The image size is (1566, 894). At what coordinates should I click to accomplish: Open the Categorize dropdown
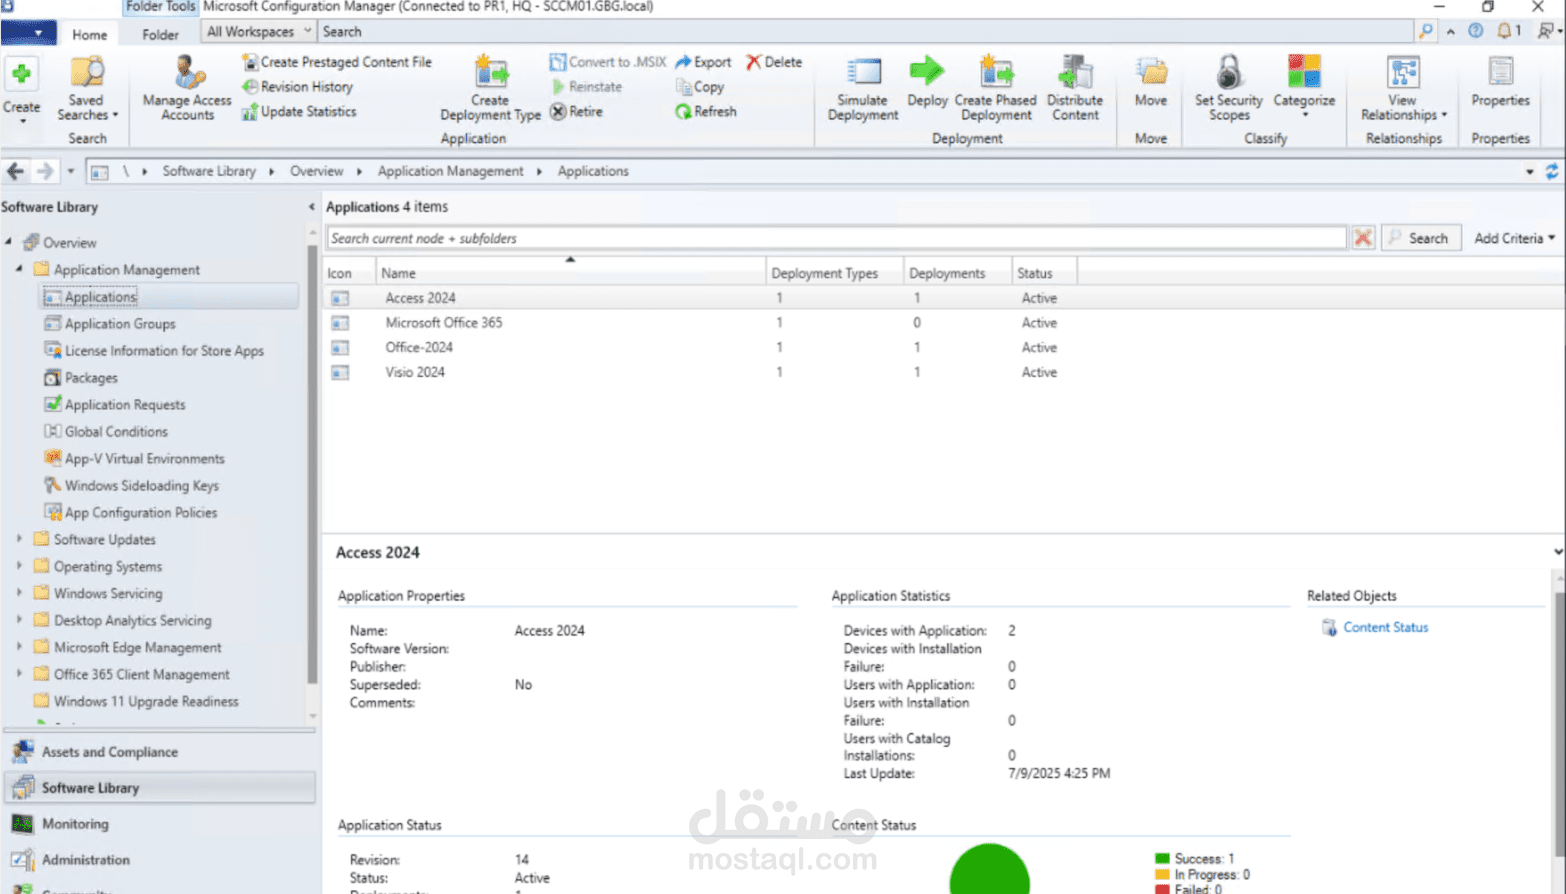(1304, 88)
